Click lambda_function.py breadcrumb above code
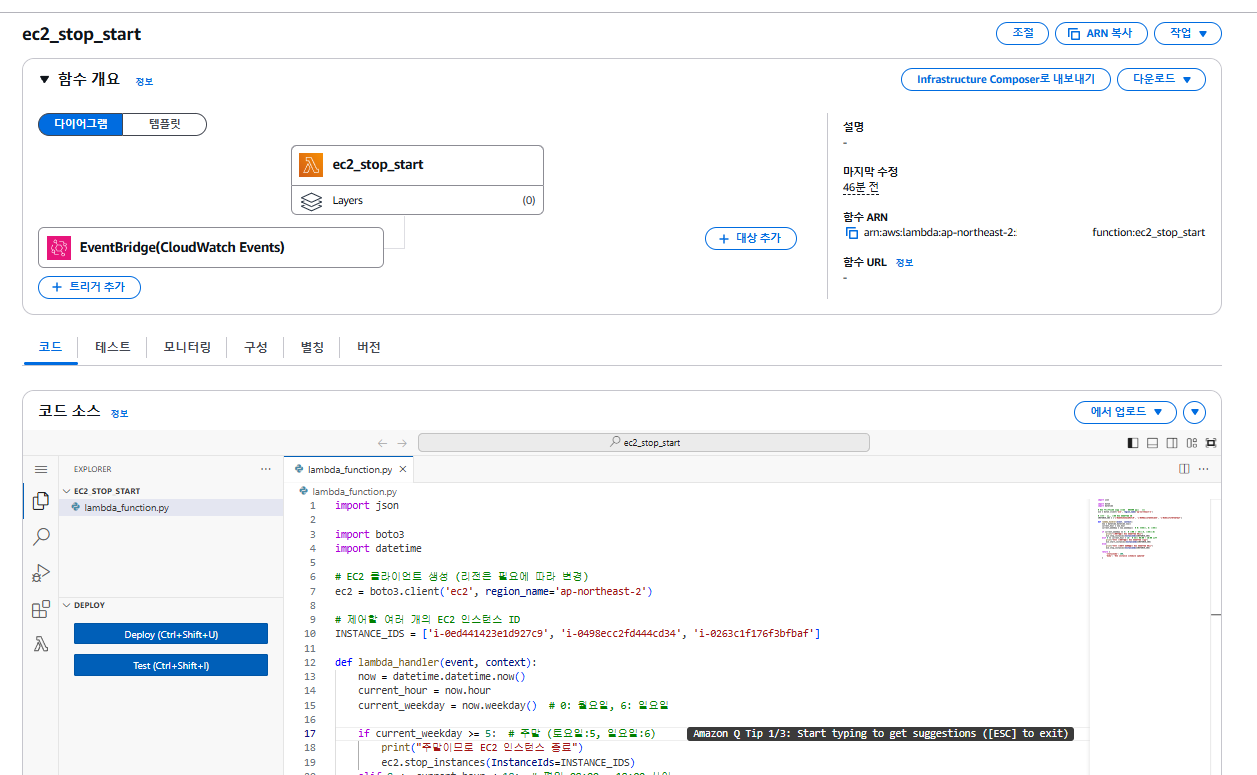 click(x=354, y=491)
